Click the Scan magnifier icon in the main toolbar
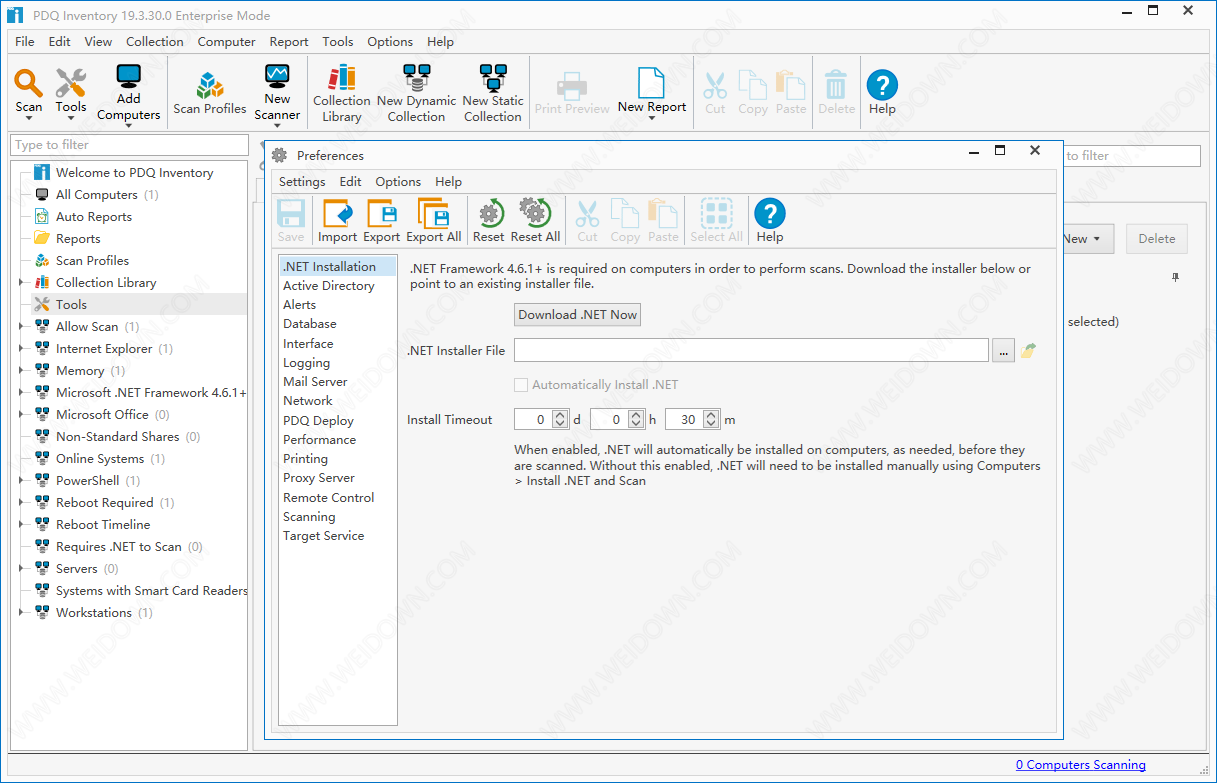This screenshot has height=783, width=1217. point(29,83)
